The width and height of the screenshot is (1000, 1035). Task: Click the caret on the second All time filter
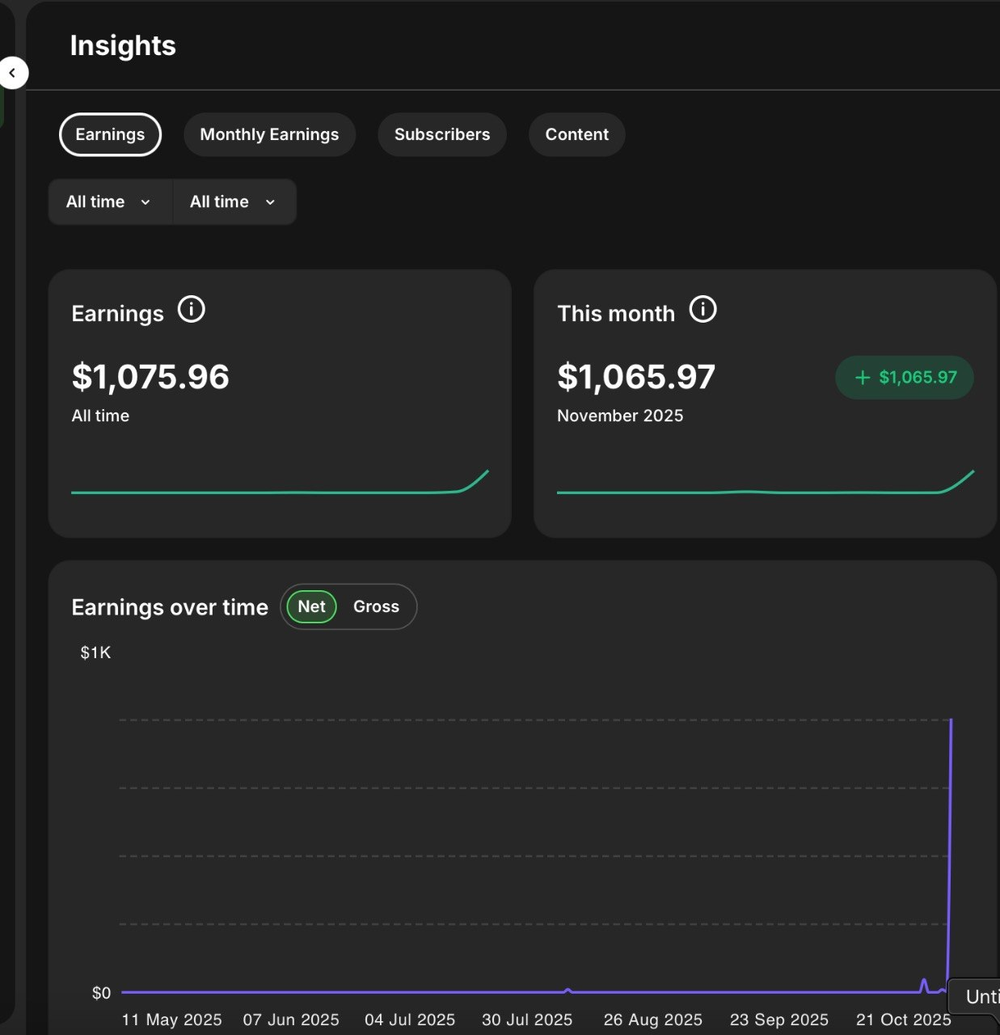click(x=268, y=201)
